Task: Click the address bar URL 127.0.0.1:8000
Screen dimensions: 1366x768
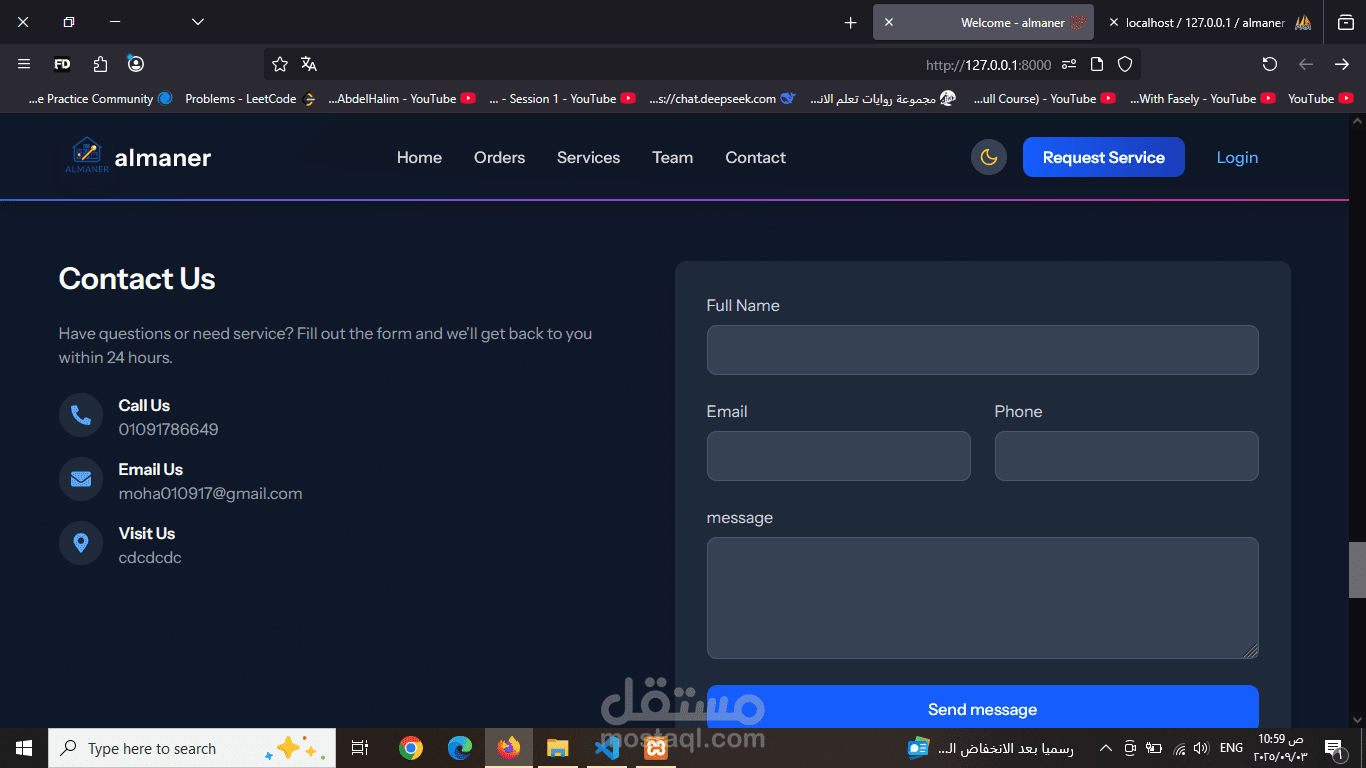Action: pos(988,64)
